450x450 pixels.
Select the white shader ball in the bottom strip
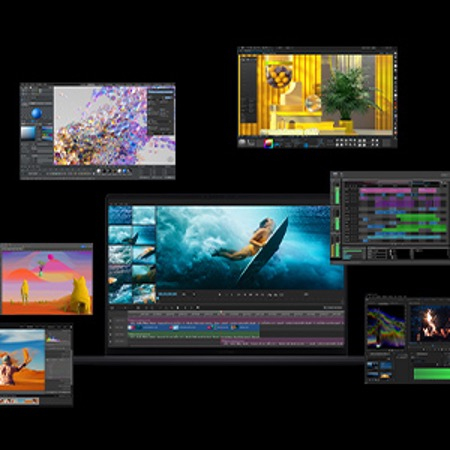tap(99, 171)
